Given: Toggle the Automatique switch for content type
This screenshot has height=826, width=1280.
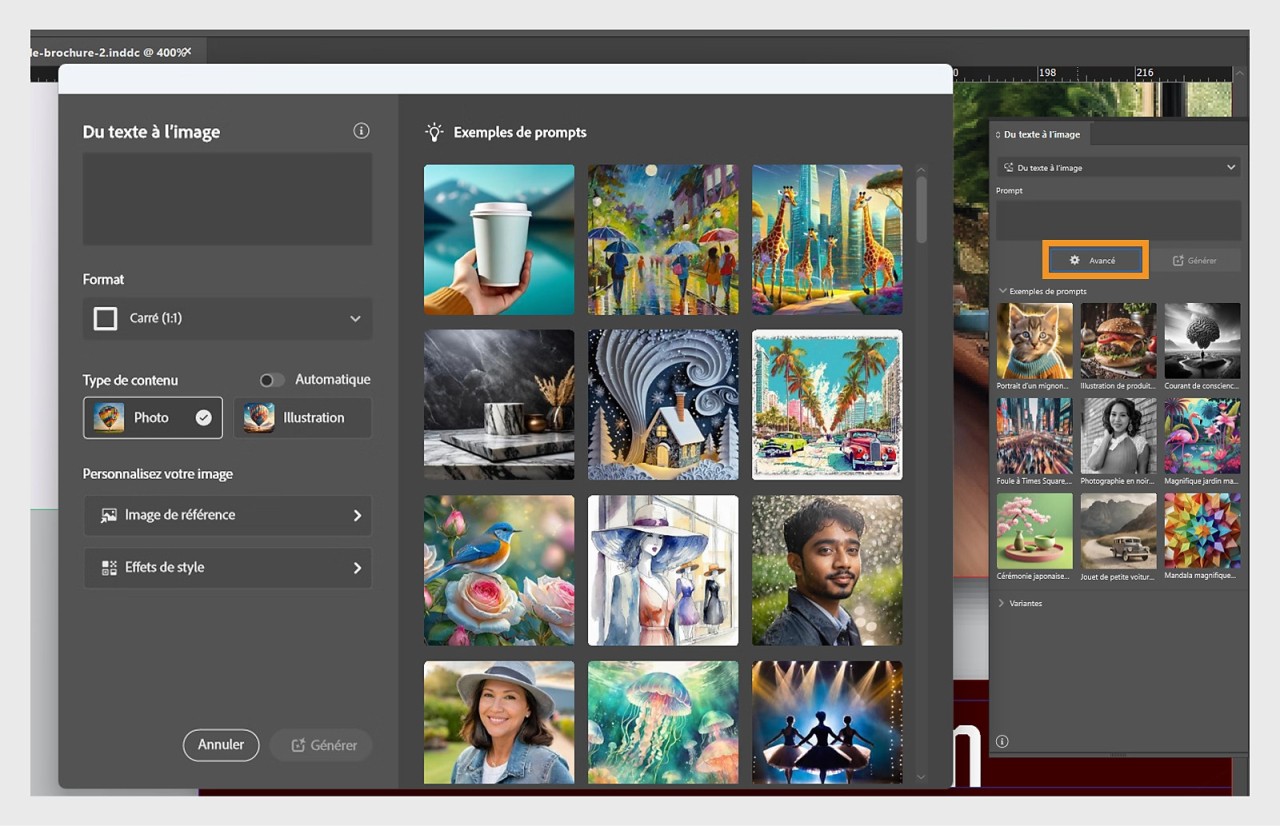Looking at the screenshot, I should [271, 380].
